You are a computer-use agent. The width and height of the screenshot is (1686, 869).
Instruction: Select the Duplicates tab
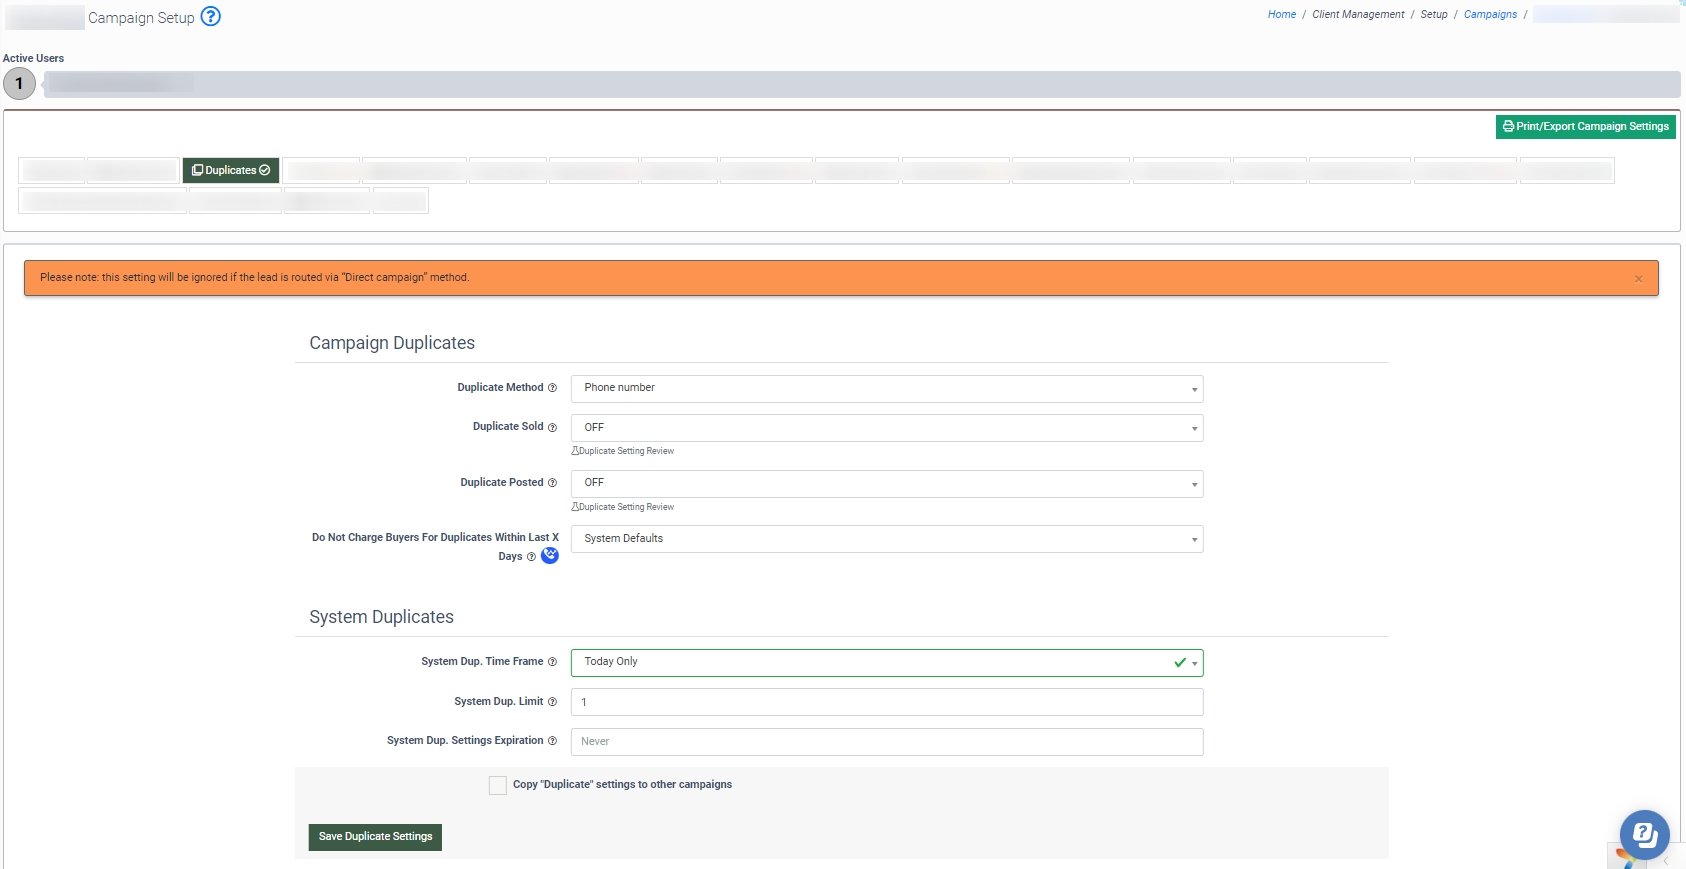(x=231, y=170)
